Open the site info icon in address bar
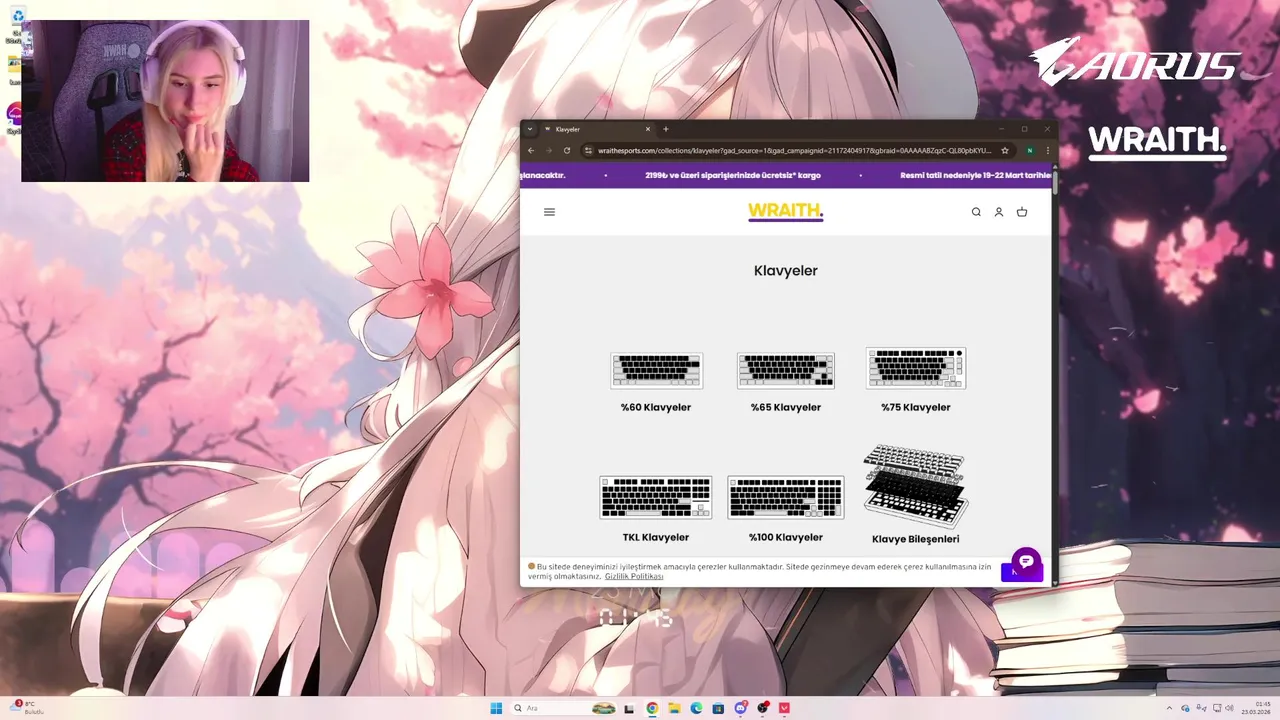The width and height of the screenshot is (1280, 720). 590,150
